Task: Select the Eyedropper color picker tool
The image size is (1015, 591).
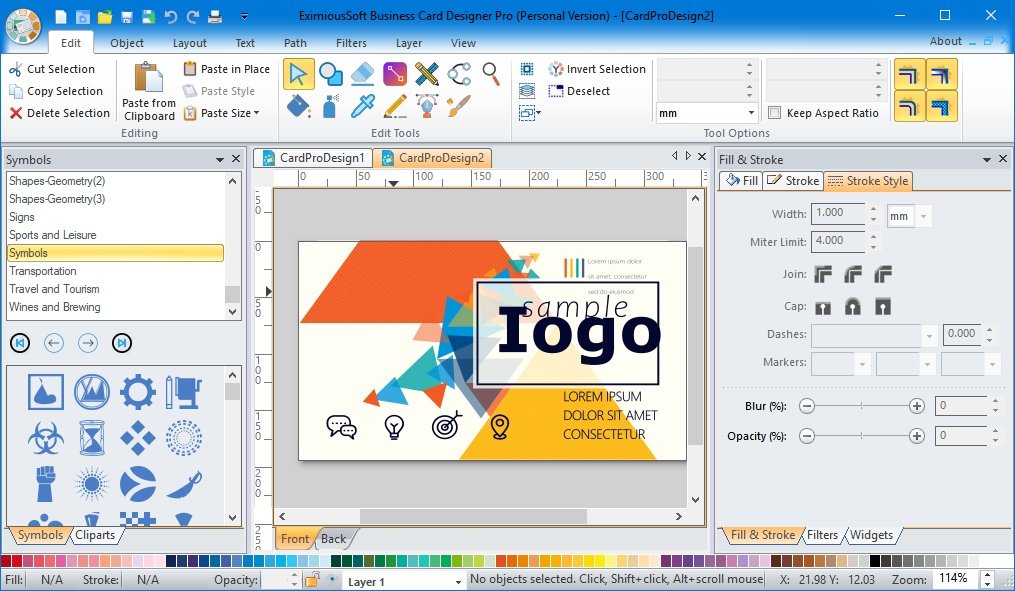Action: [362, 106]
